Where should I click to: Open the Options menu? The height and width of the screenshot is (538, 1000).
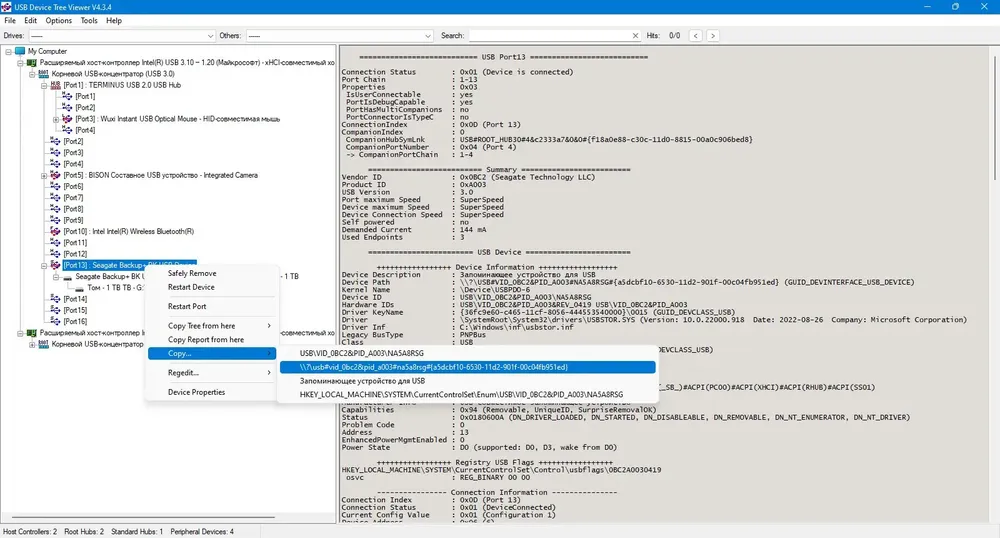pos(59,20)
